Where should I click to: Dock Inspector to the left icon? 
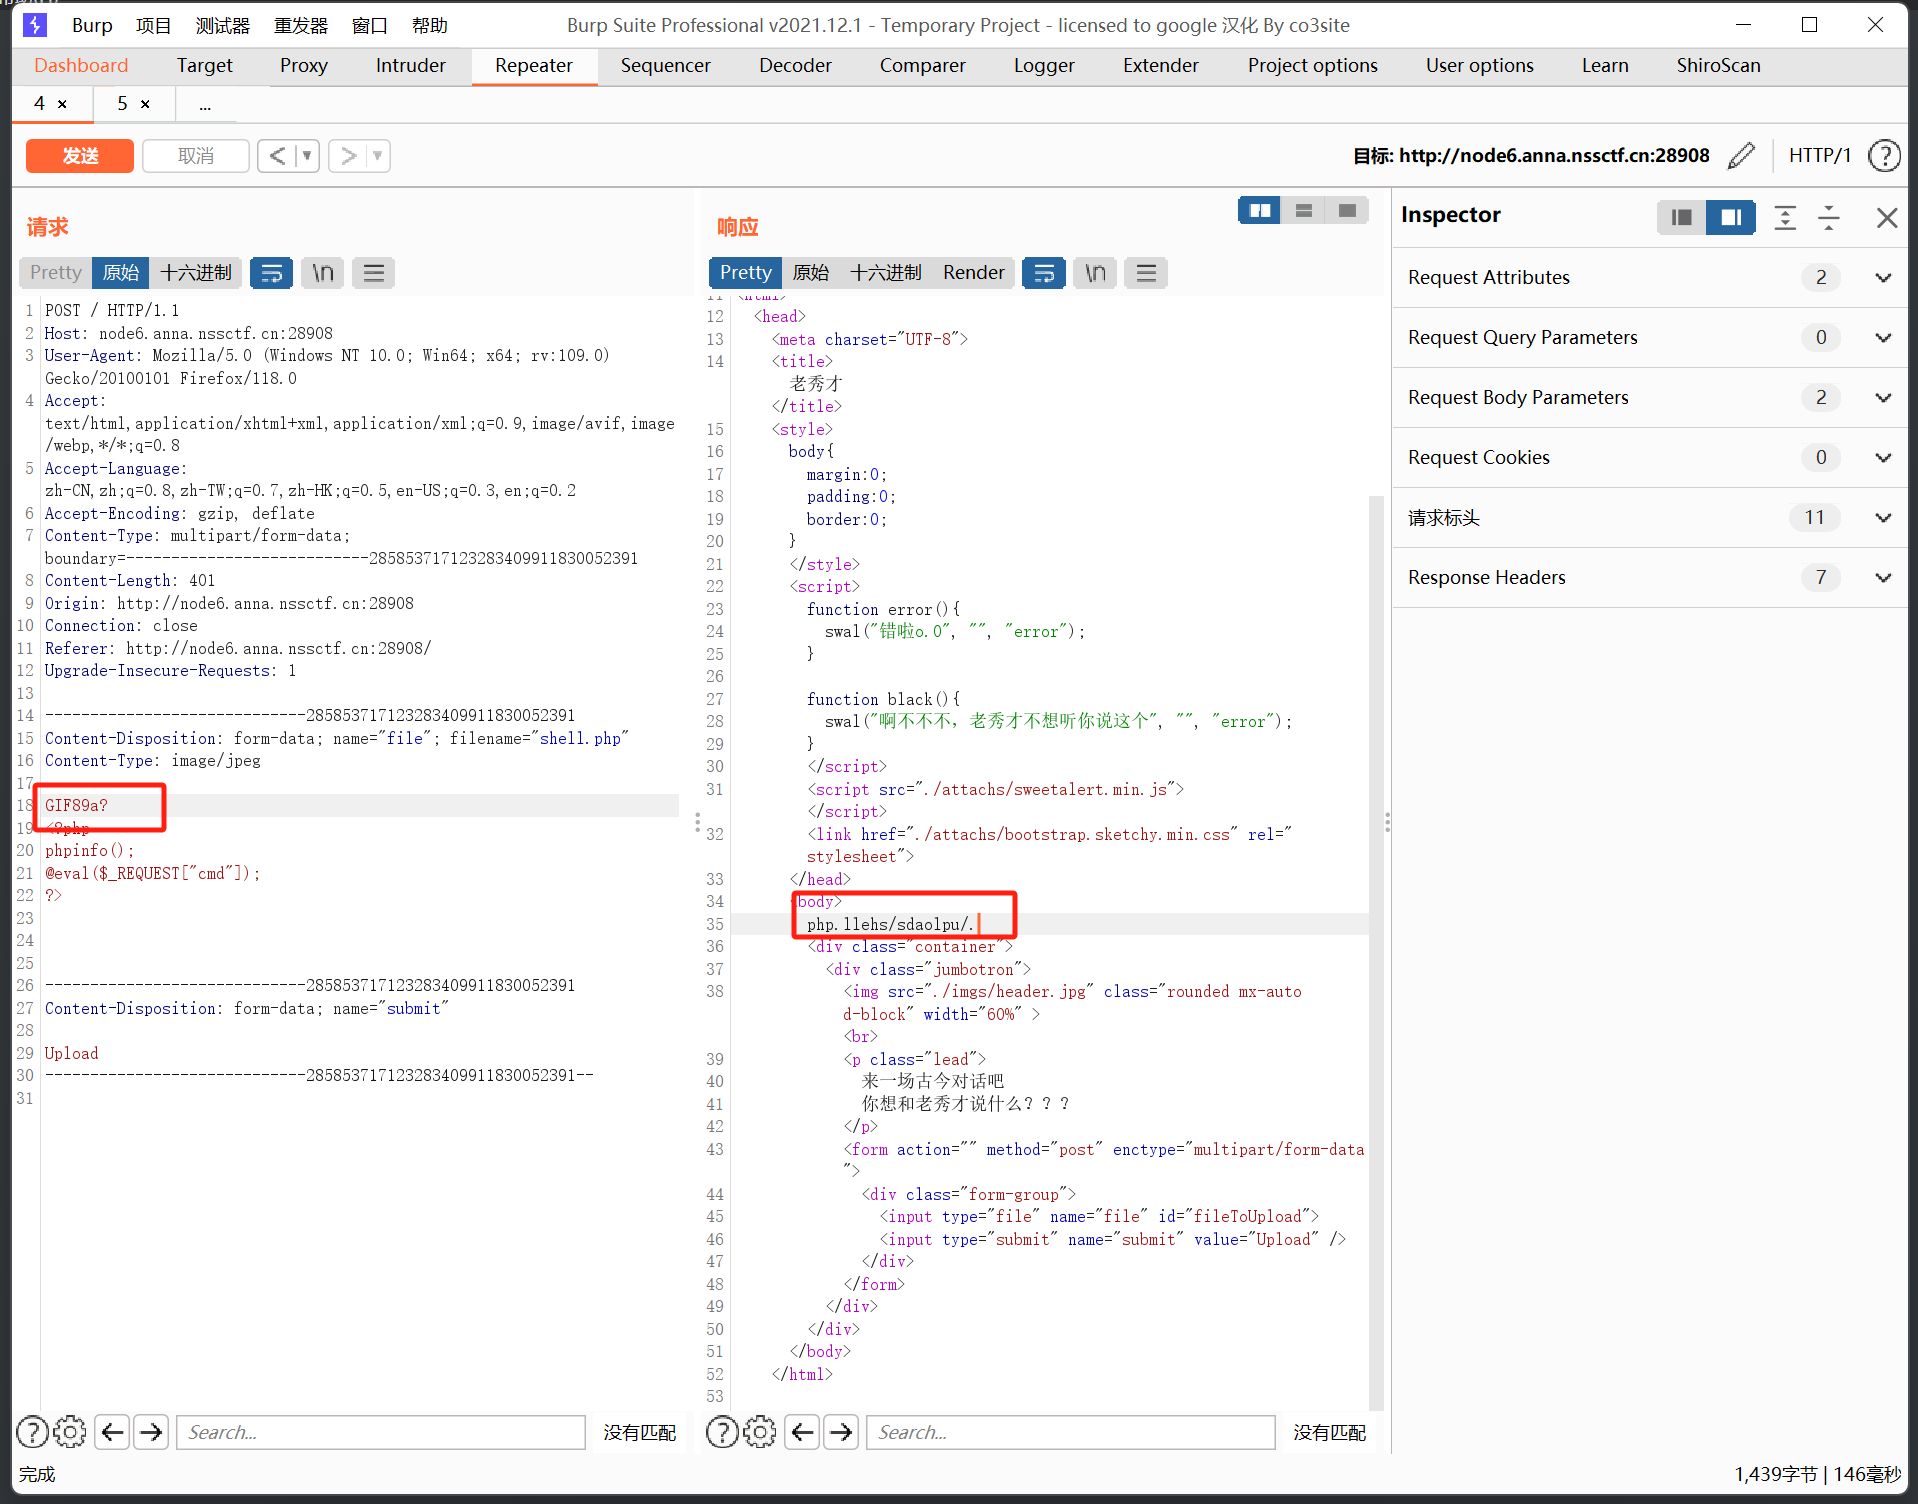pyautogui.click(x=1681, y=217)
